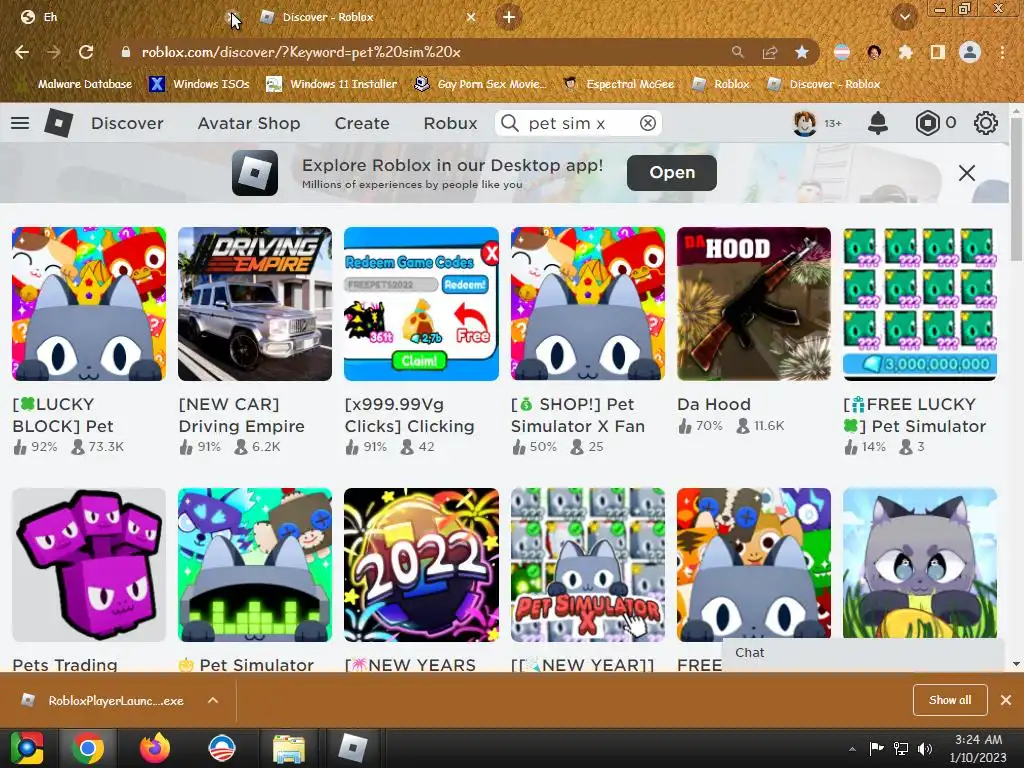The width and height of the screenshot is (1024, 768).
Task: Click the Start button on taskbar
Action: coord(27,748)
